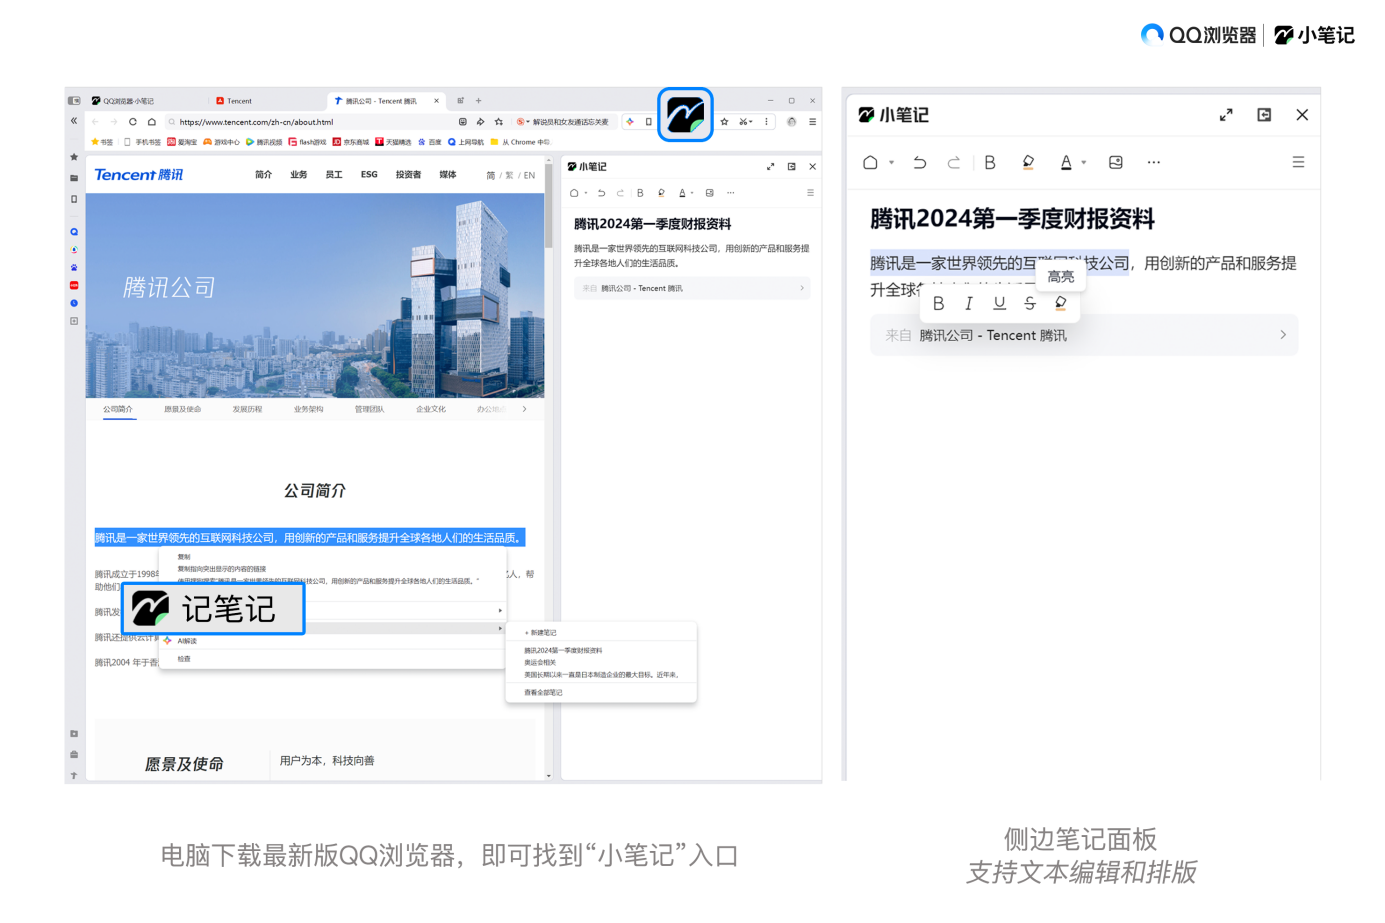Click the insert image icon in the note toolbar
1385x923 pixels.
(1115, 162)
